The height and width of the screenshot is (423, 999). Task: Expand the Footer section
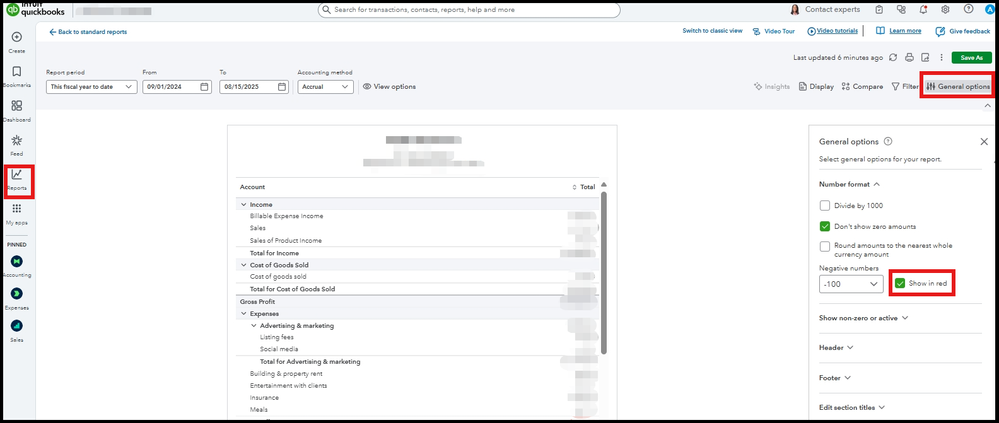pos(835,378)
